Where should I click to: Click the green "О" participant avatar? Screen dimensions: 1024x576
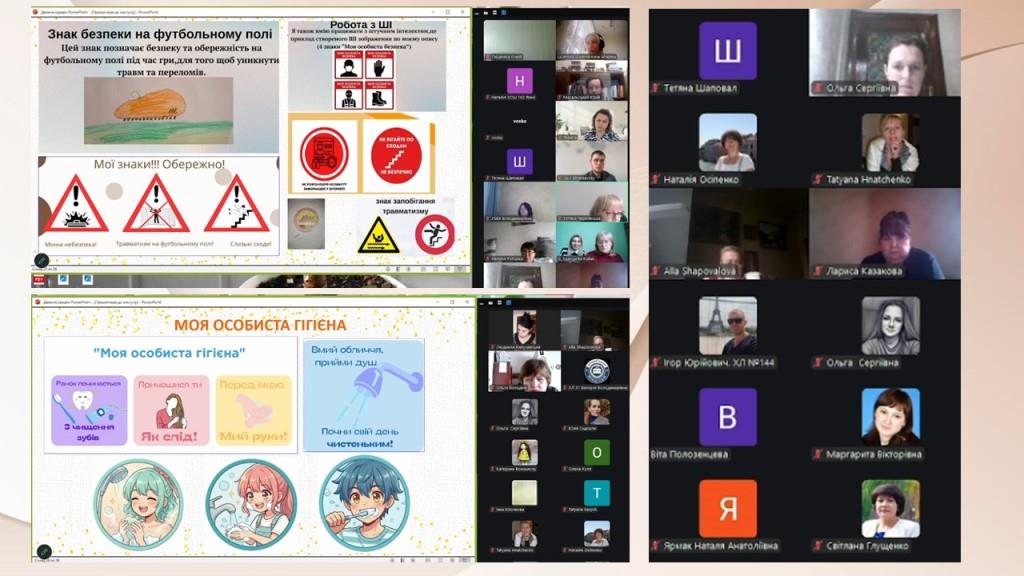597,452
